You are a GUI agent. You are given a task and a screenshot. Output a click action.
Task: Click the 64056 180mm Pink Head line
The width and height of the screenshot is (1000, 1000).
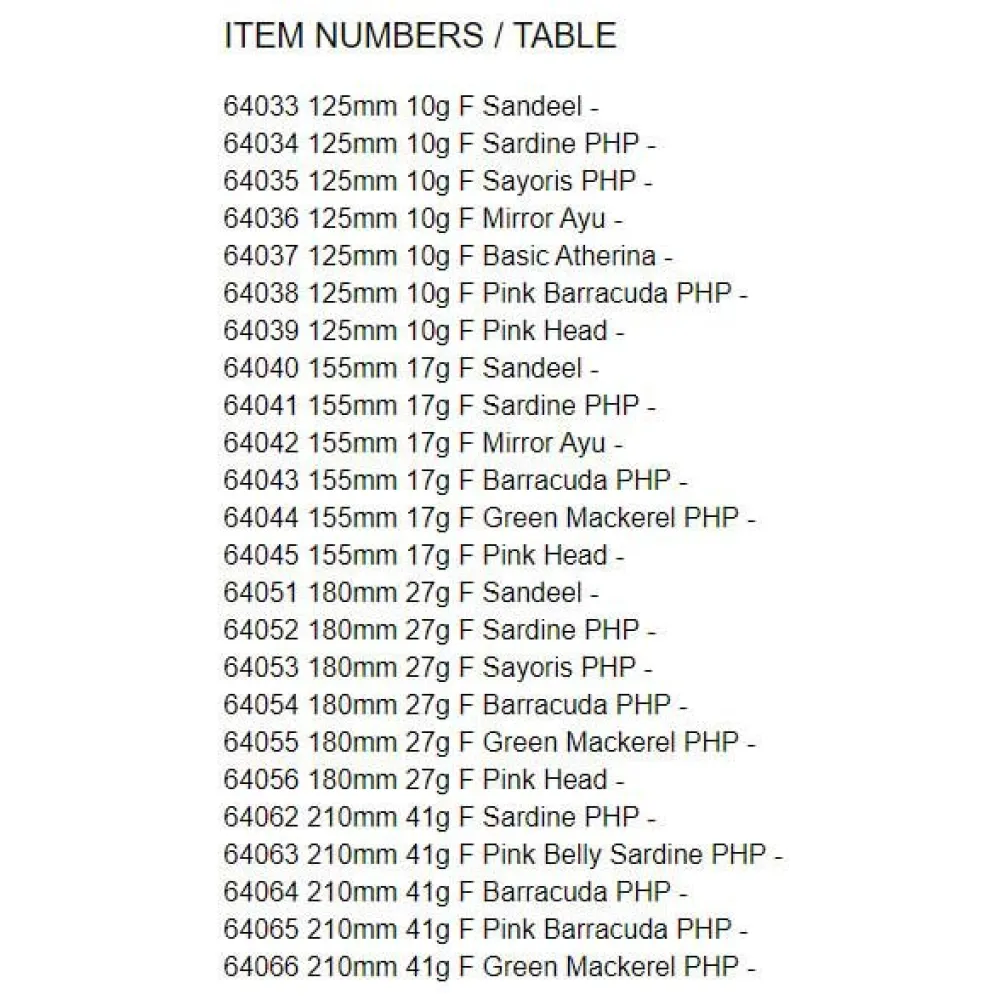(423, 780)
